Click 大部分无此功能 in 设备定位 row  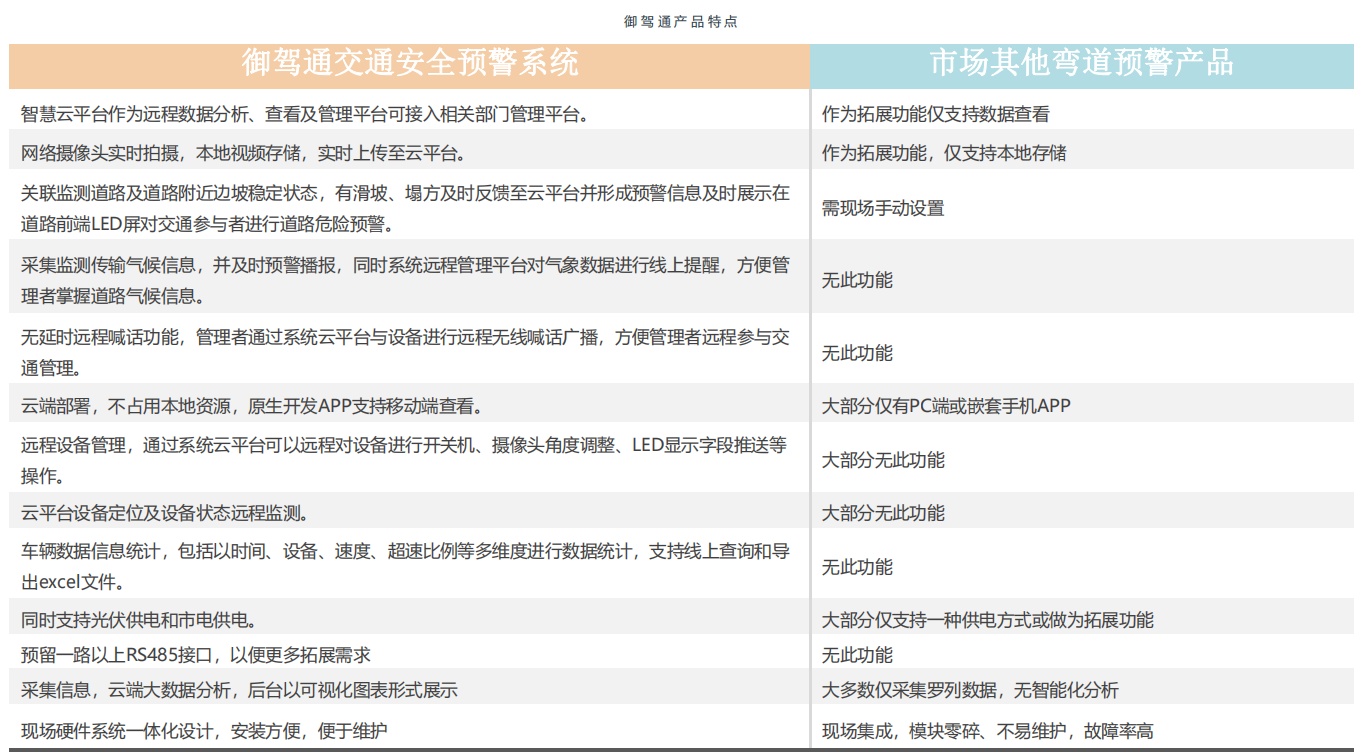click(x=883, y=513)
